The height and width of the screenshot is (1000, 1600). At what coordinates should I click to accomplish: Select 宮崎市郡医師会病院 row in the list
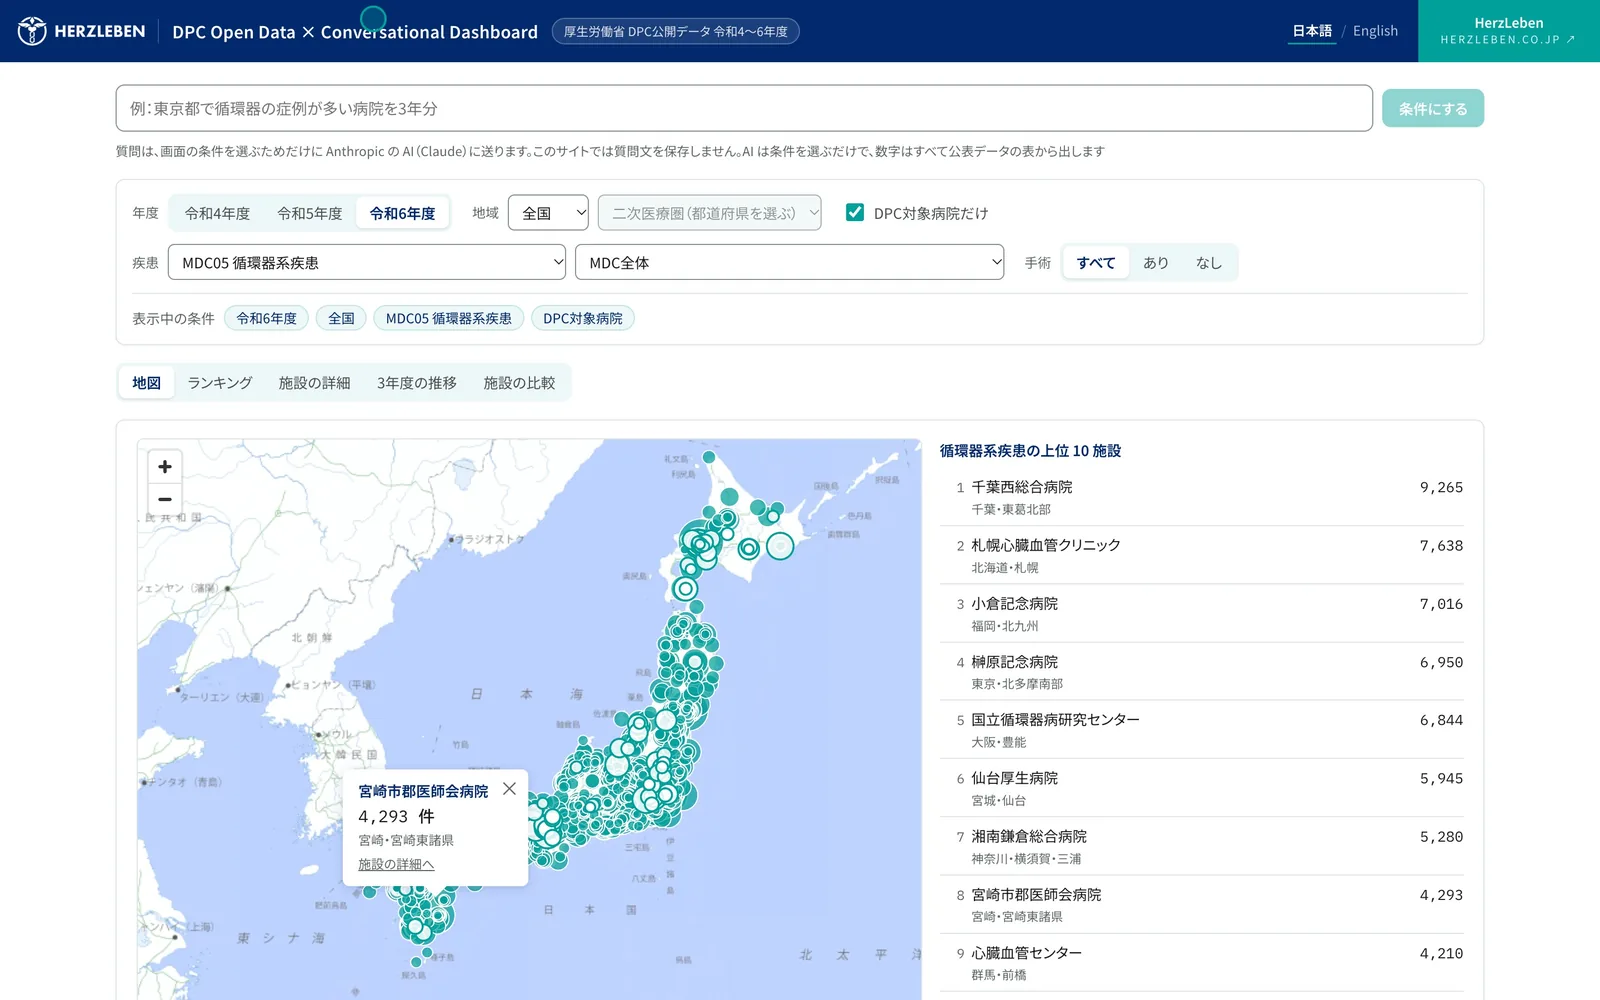click(x=1202, y=904)
